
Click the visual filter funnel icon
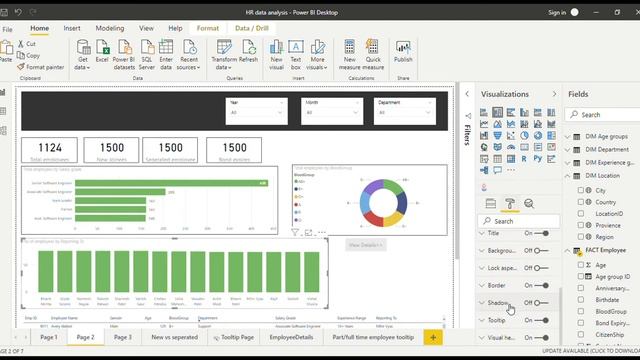[x=295, y=233]
